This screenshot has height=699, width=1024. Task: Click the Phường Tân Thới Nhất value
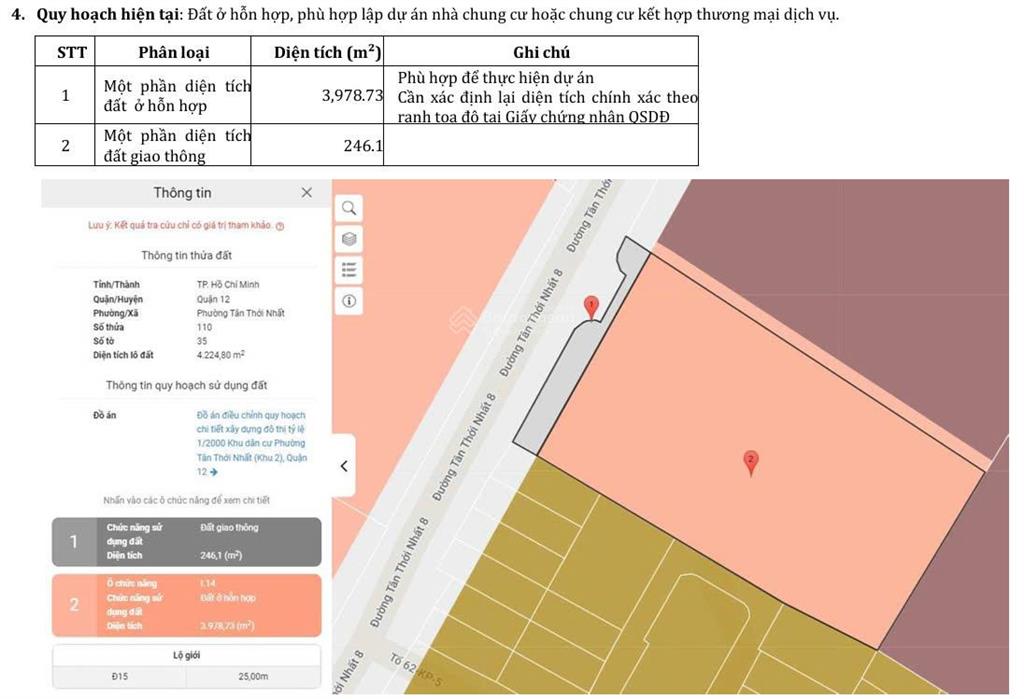pos(240,313)
